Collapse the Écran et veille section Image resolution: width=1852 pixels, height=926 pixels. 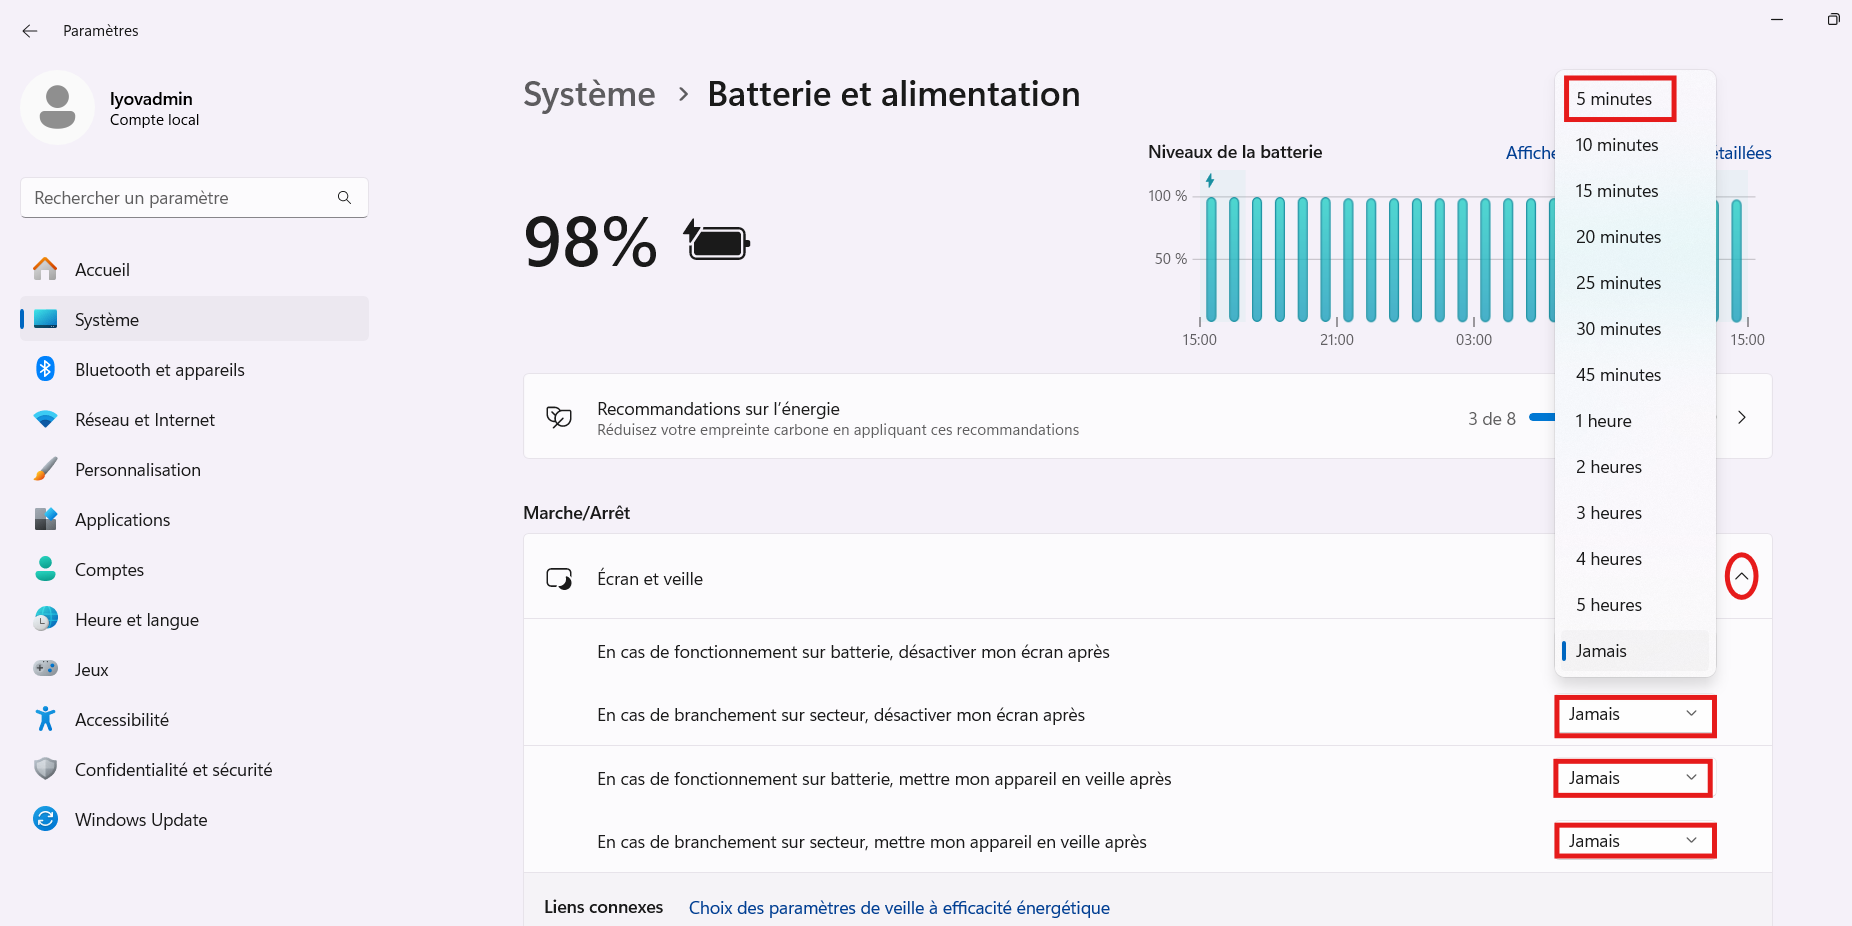pyautogui.click(x=1741, y=577)
